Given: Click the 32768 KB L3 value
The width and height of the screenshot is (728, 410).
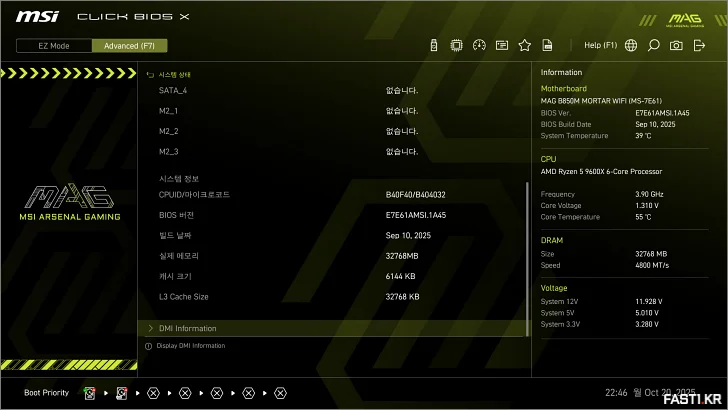Looking at the screenshot, I should [x=403, y=297].
